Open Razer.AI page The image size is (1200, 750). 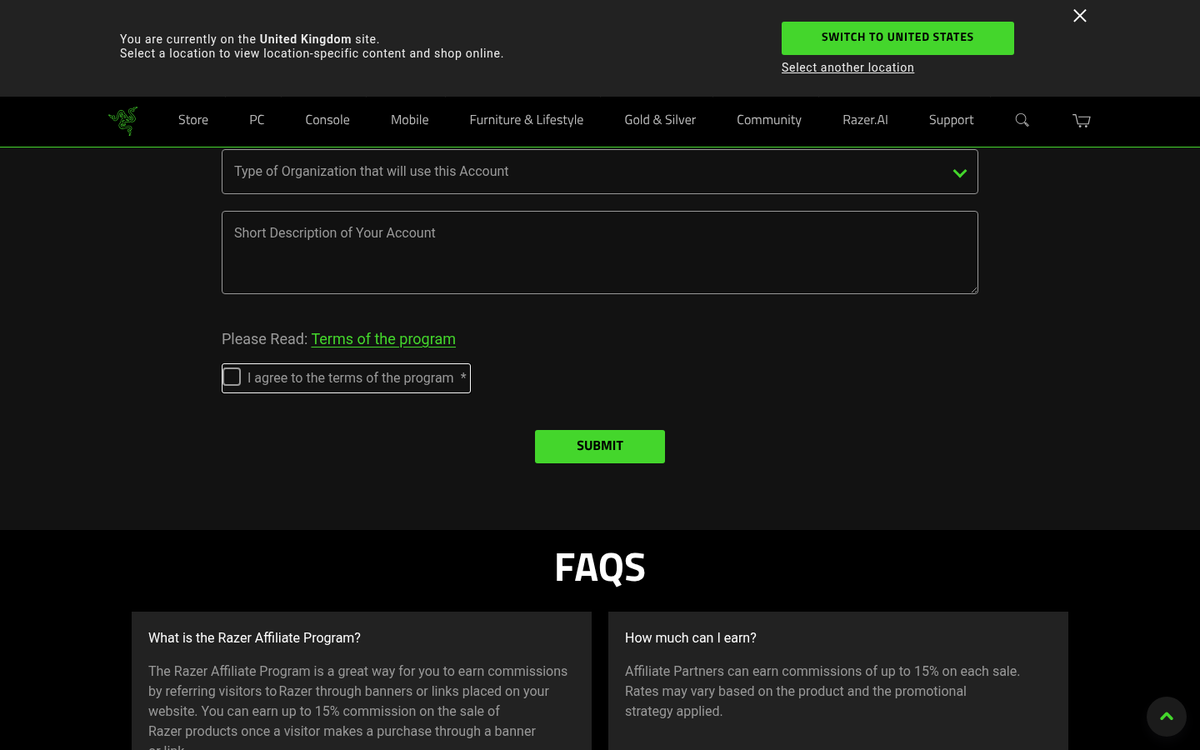pos(865,120)
